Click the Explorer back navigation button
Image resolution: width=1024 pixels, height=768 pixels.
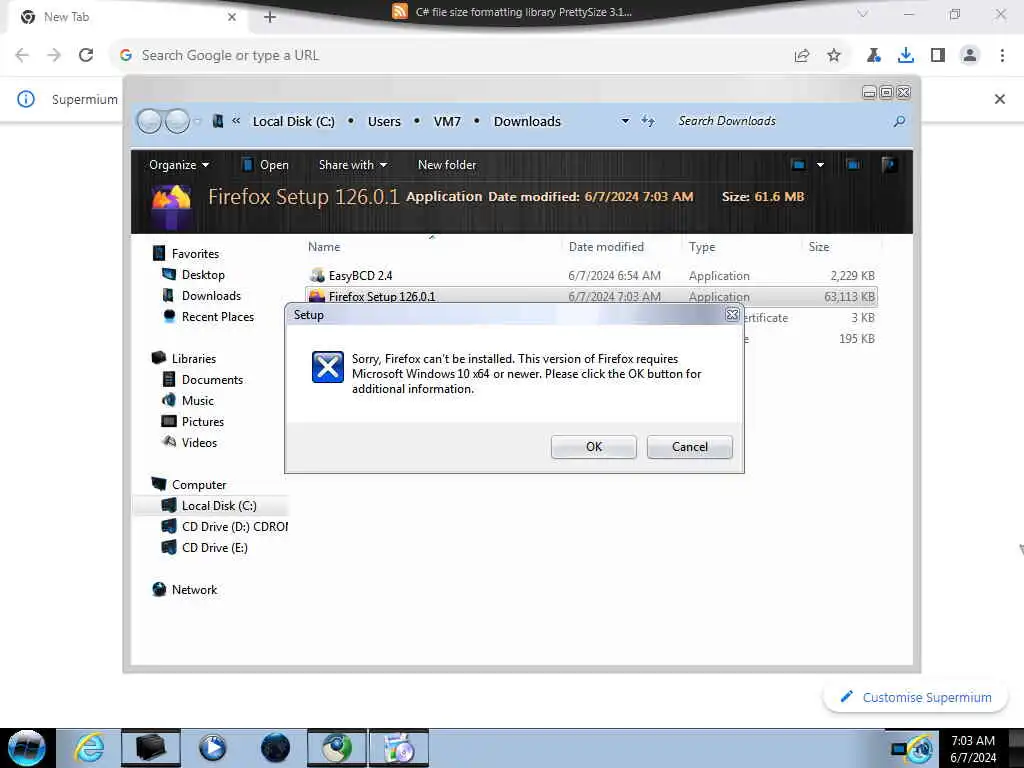click(150, 121)
